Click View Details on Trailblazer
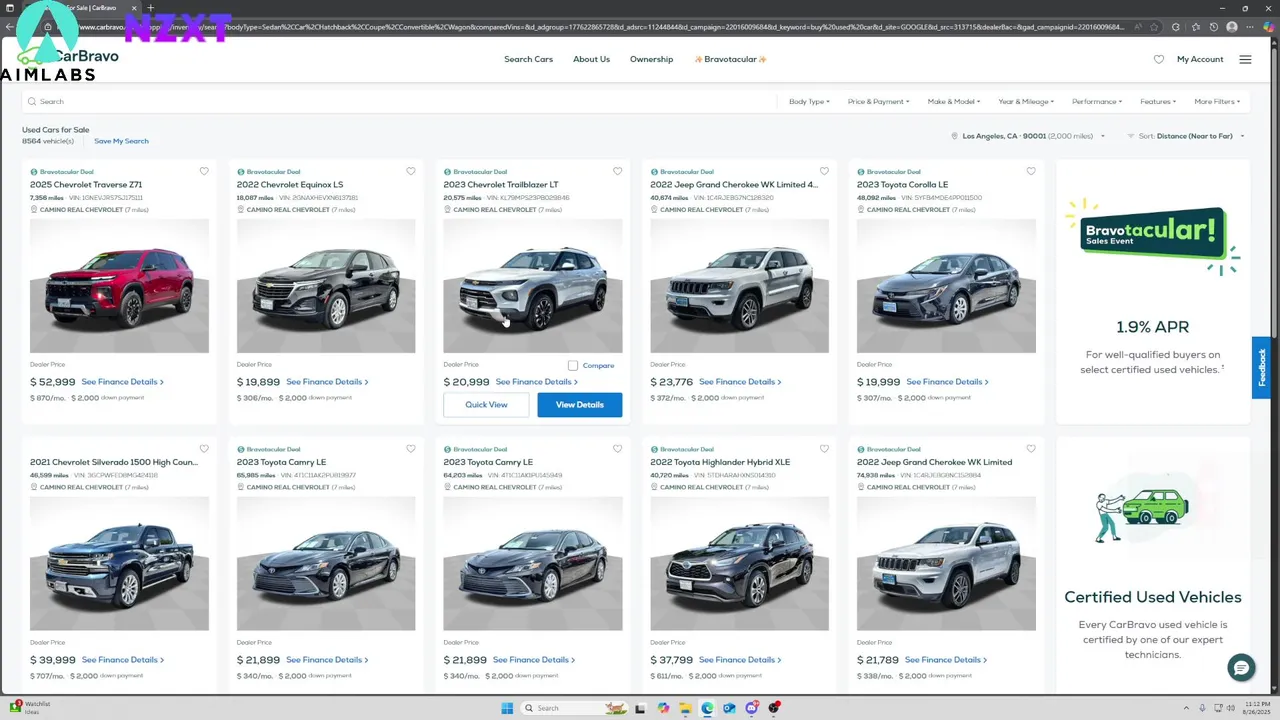This screenshot has width=1280, height=720. click(580, 405)
